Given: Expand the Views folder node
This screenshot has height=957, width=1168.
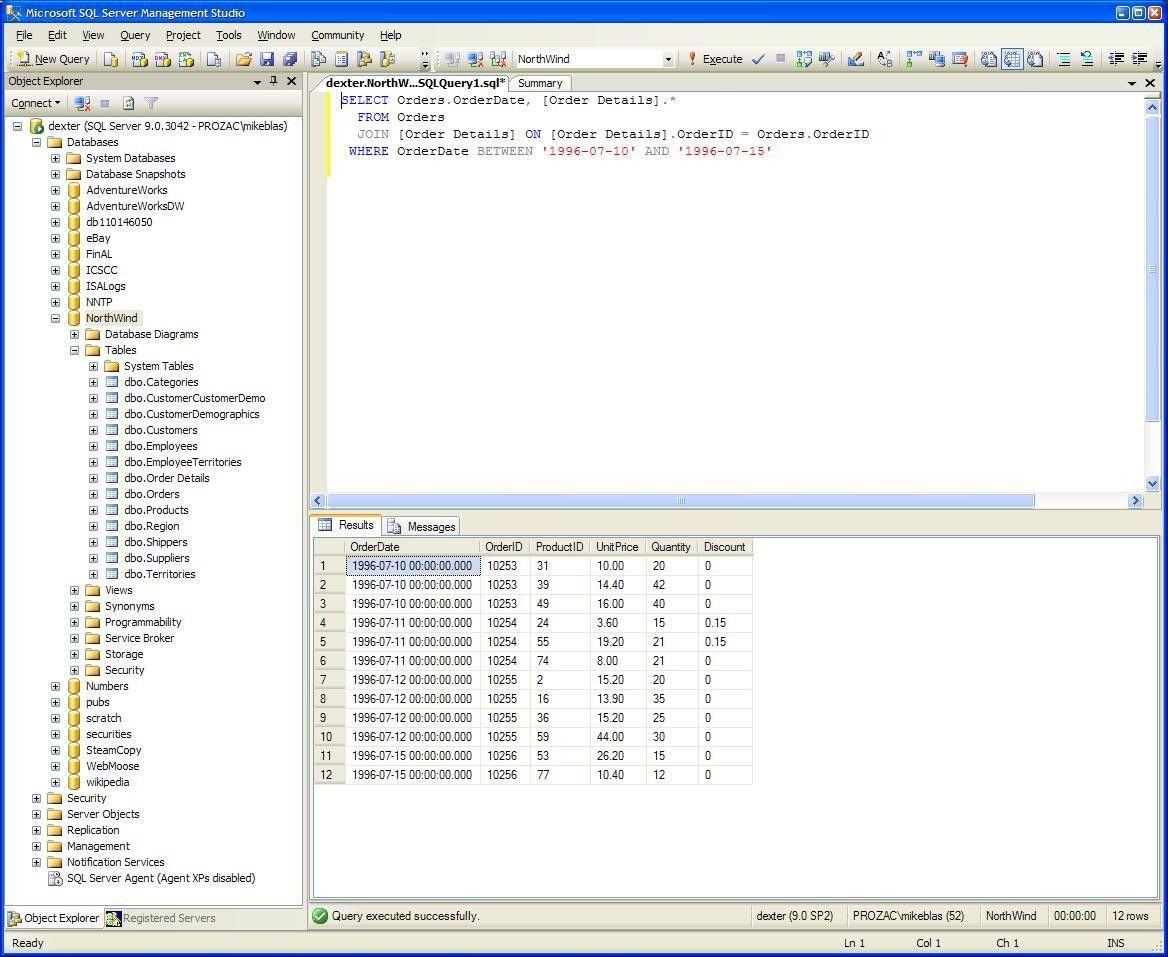Looking at the screenshot, I should [x=74, y=591].
